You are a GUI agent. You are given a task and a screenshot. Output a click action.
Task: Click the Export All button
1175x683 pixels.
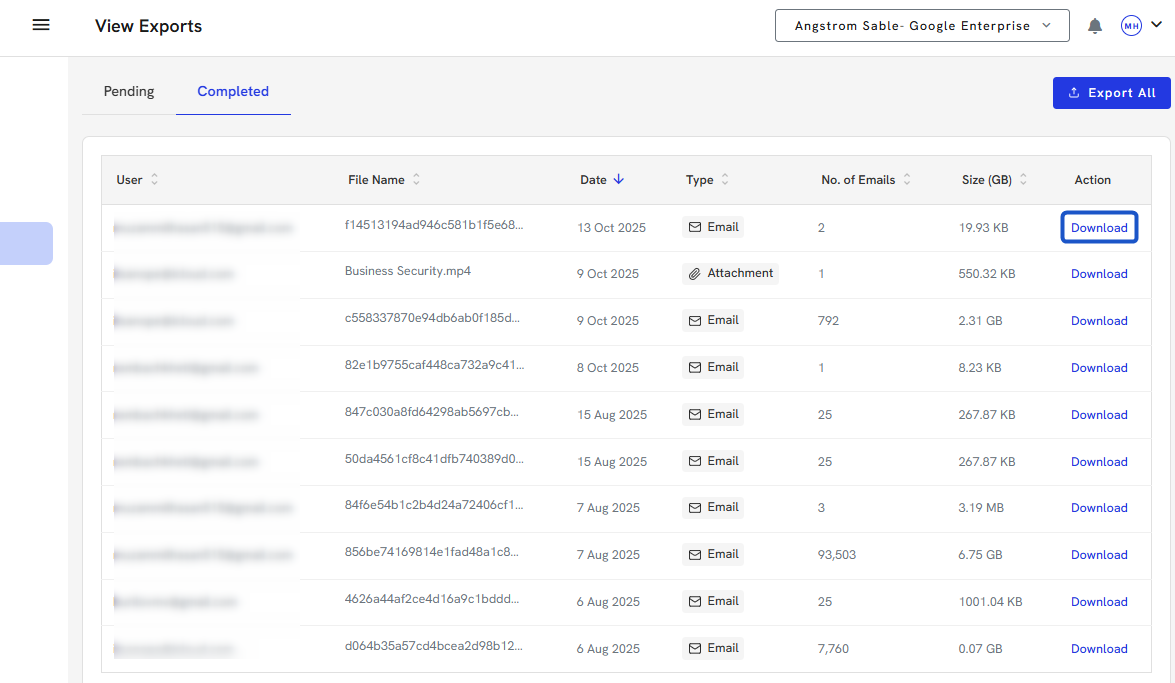(1111, 93)
